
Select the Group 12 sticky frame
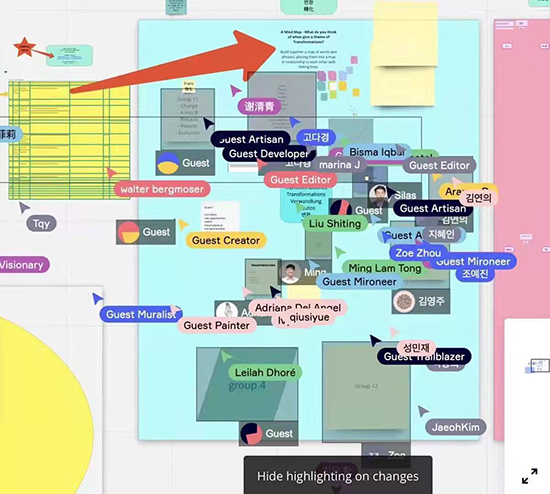[366, 386]
